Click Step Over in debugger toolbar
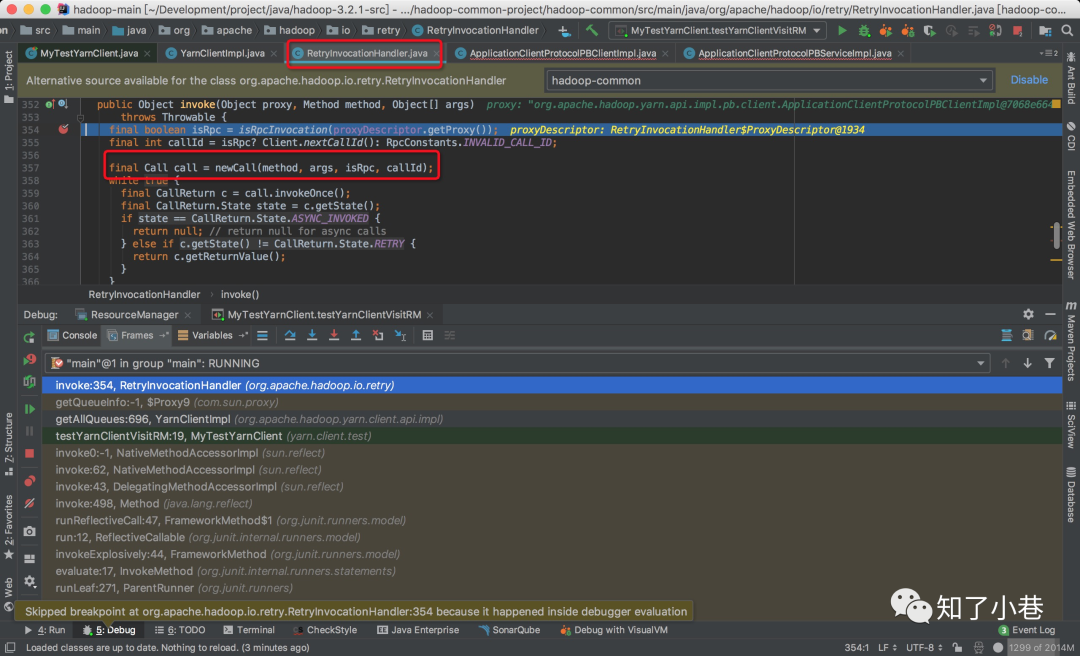 point(290,336)
